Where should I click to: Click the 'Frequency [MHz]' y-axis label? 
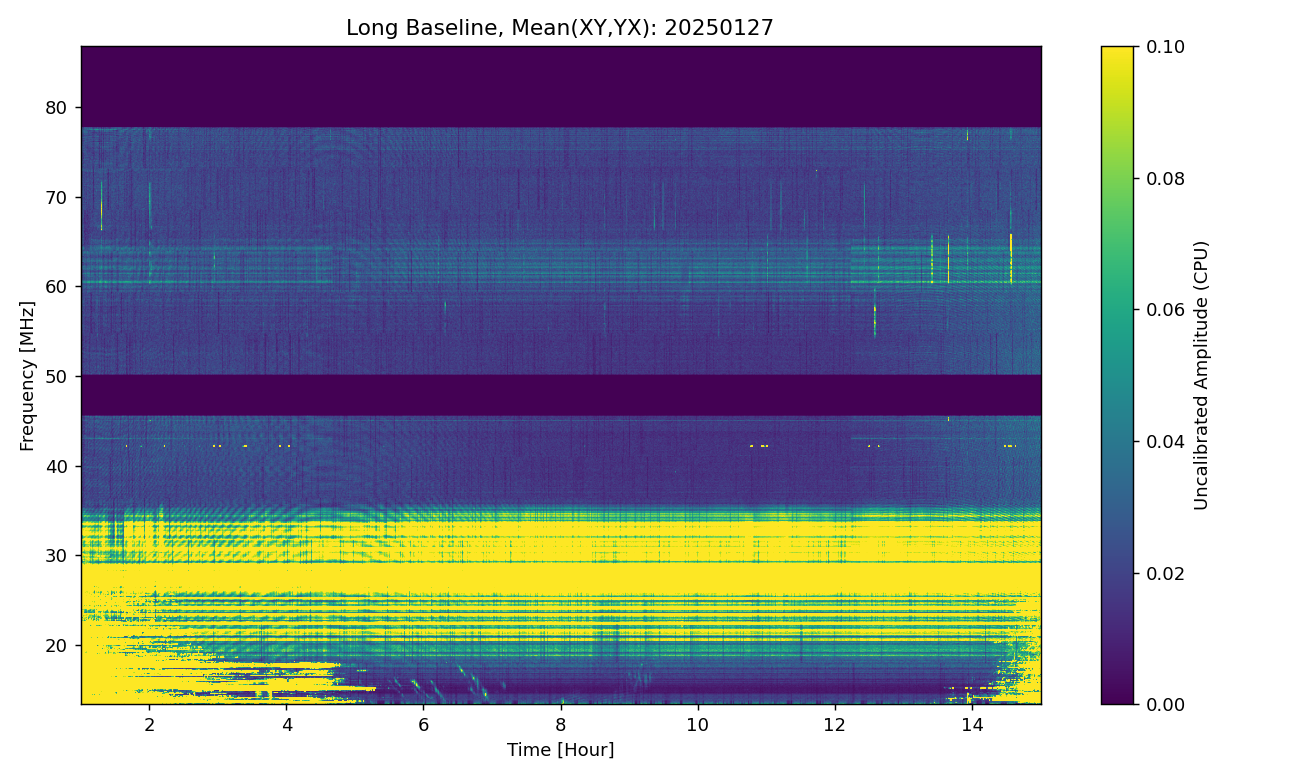click(27, 375)
